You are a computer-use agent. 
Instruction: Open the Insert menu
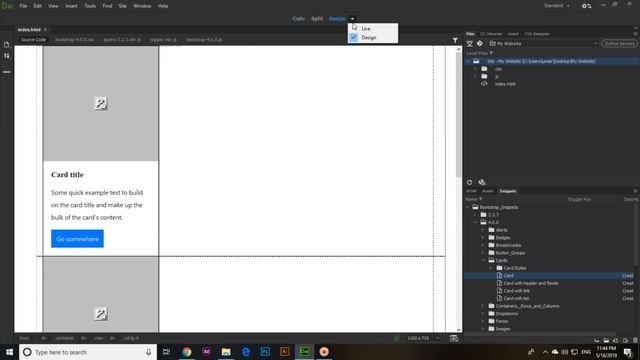[x=71, y=6]
